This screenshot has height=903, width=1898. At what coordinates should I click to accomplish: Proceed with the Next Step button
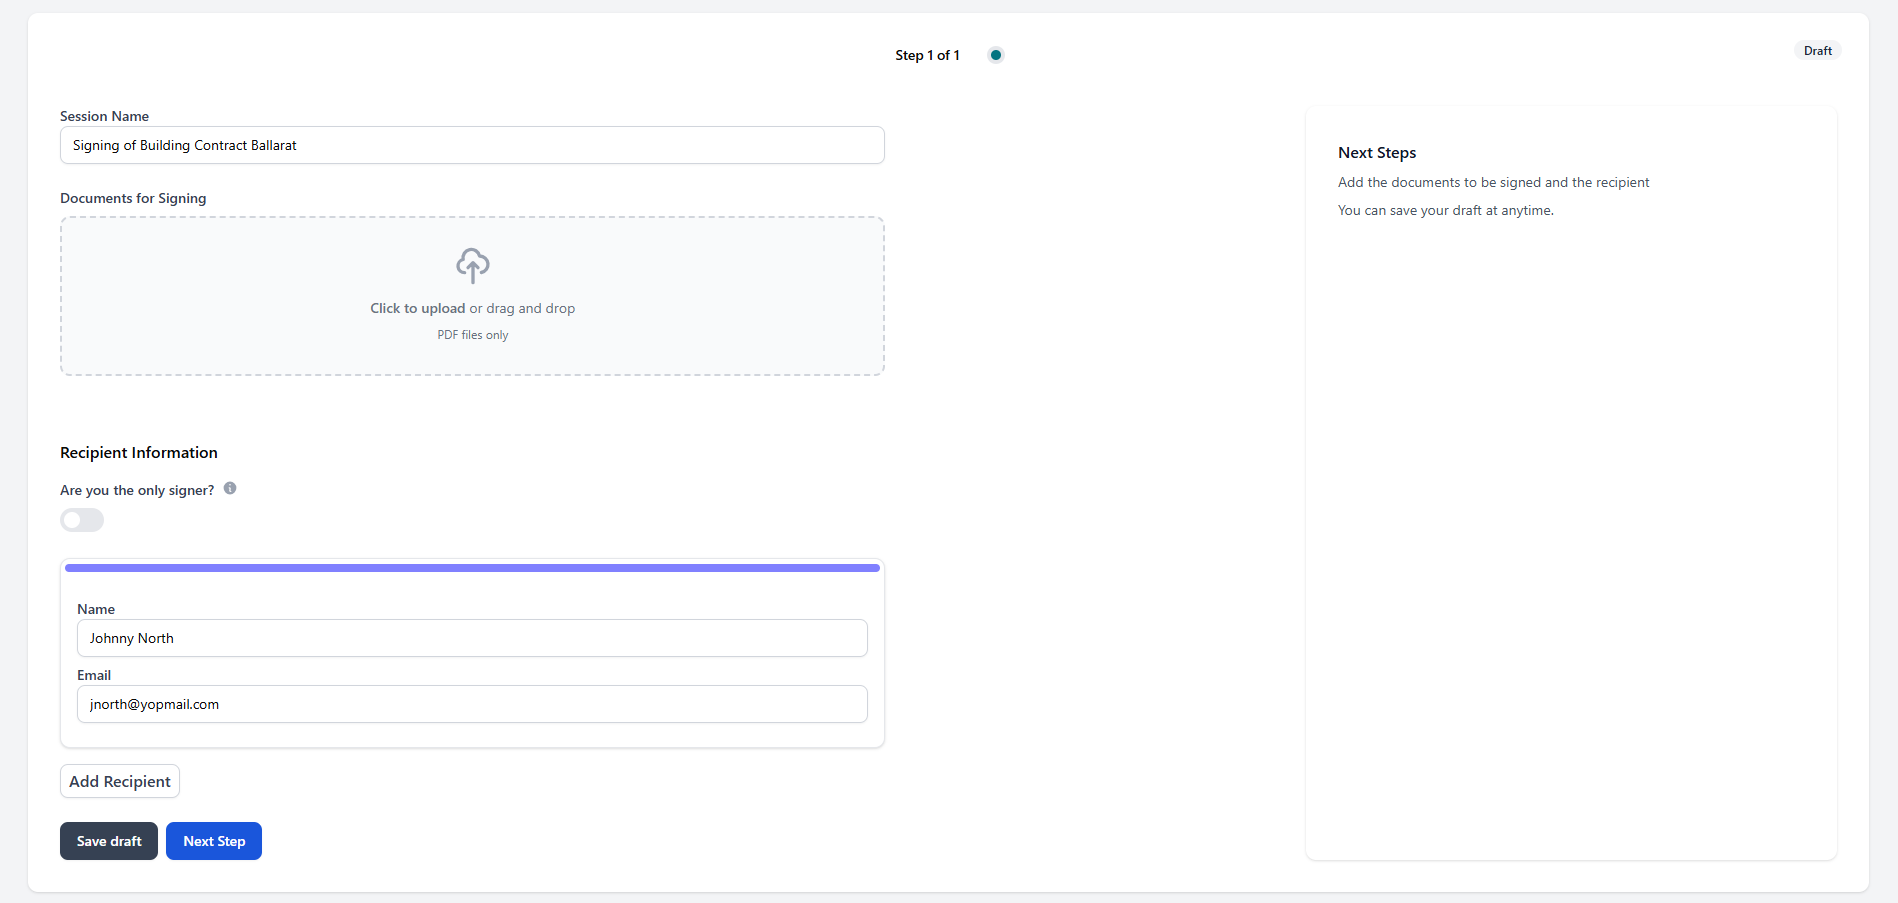tap(213, 840)
